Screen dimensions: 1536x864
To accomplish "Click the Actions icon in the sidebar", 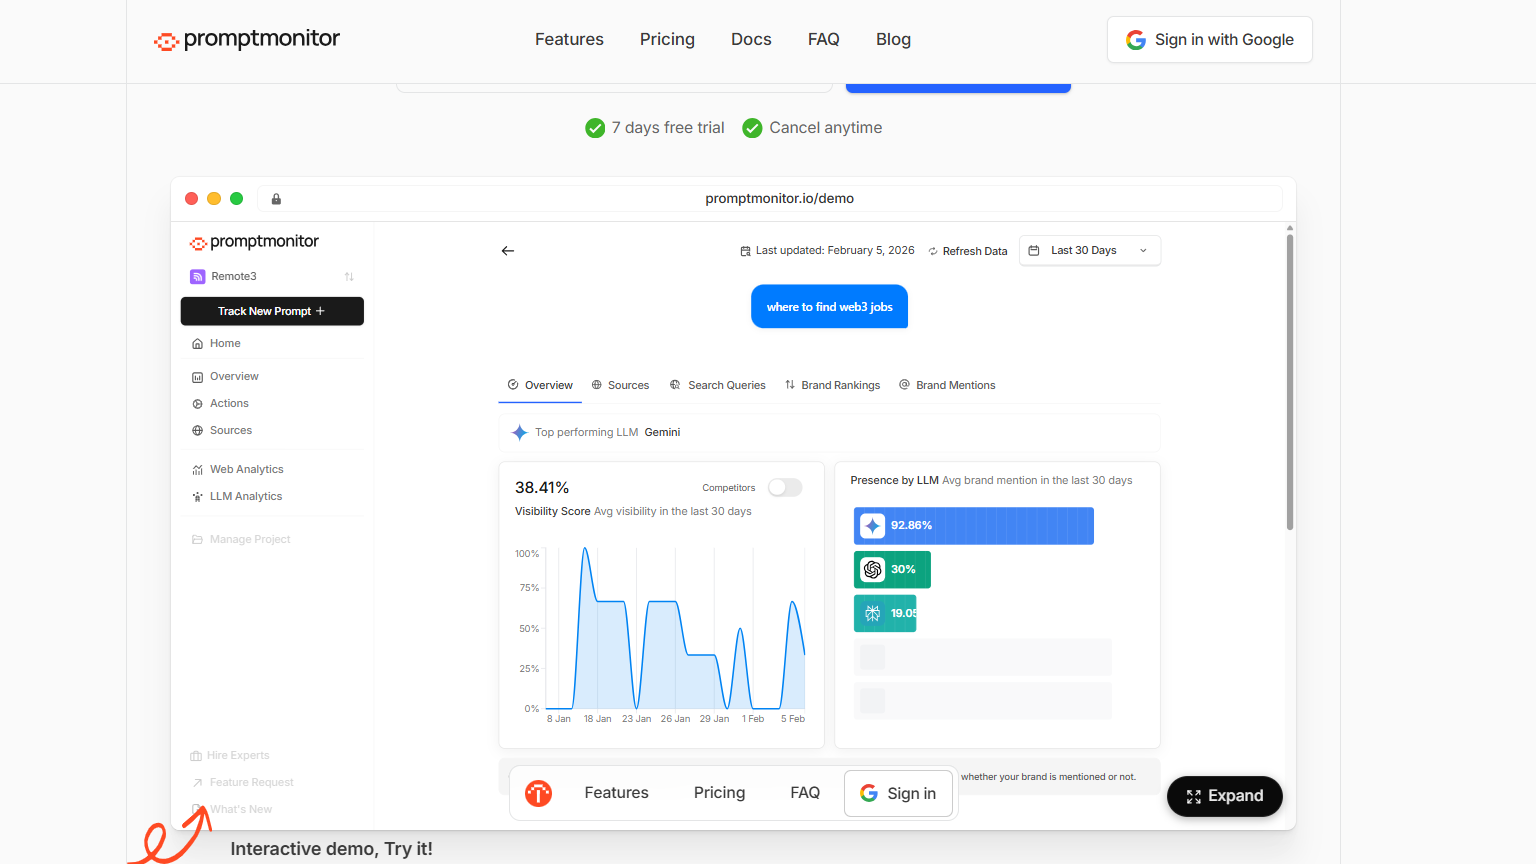I will pyautogui.click(x=198, y=403).
